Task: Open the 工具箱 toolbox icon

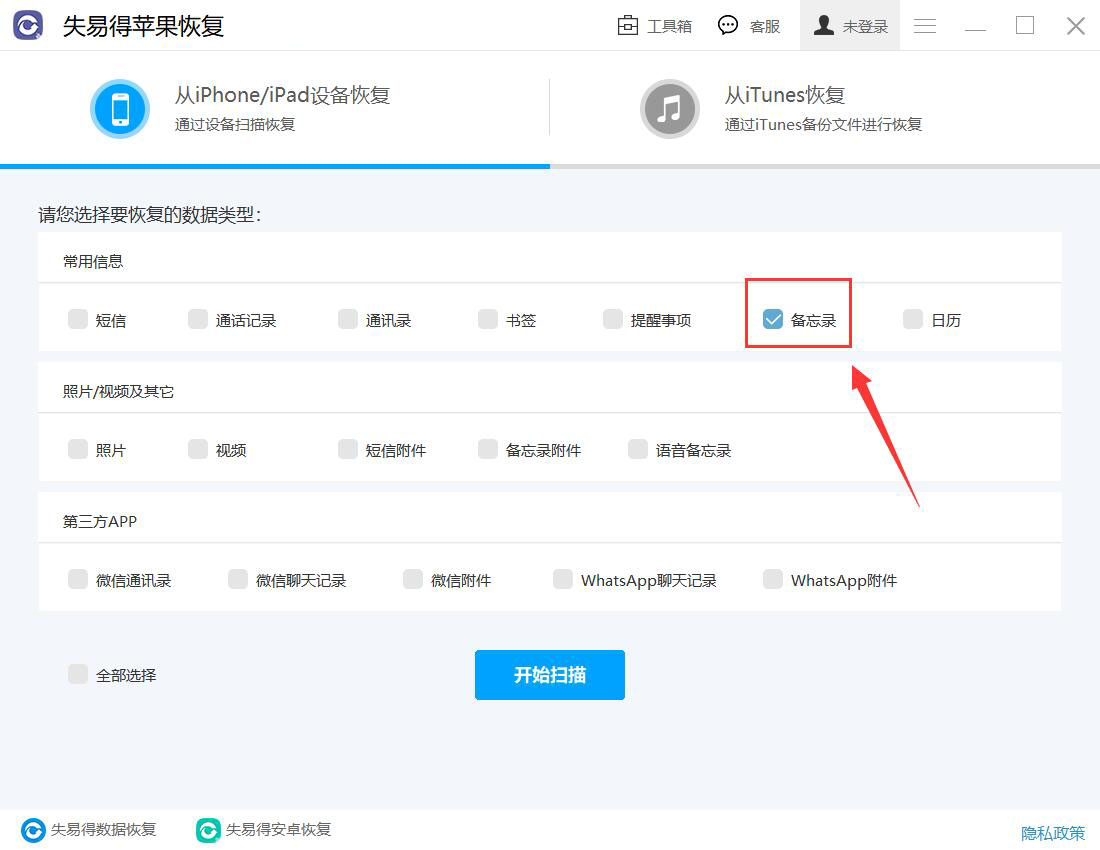Action: [x=627, y=25]
